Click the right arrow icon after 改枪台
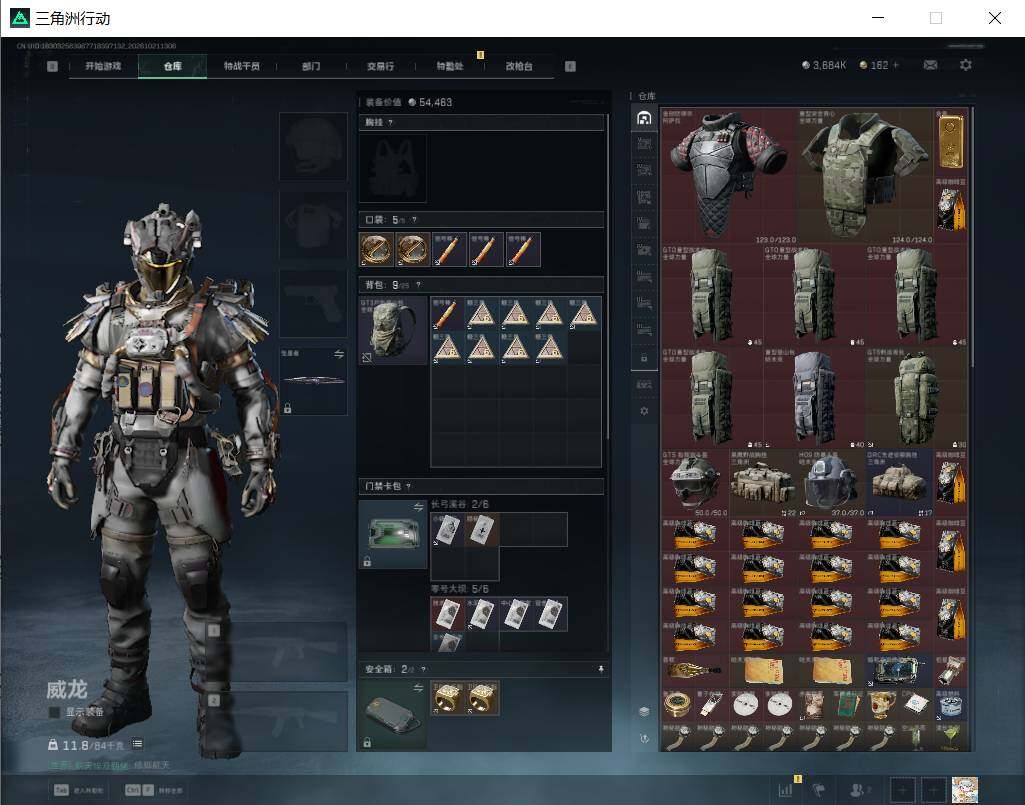1025x805 pixels. (x=570, y=66)
